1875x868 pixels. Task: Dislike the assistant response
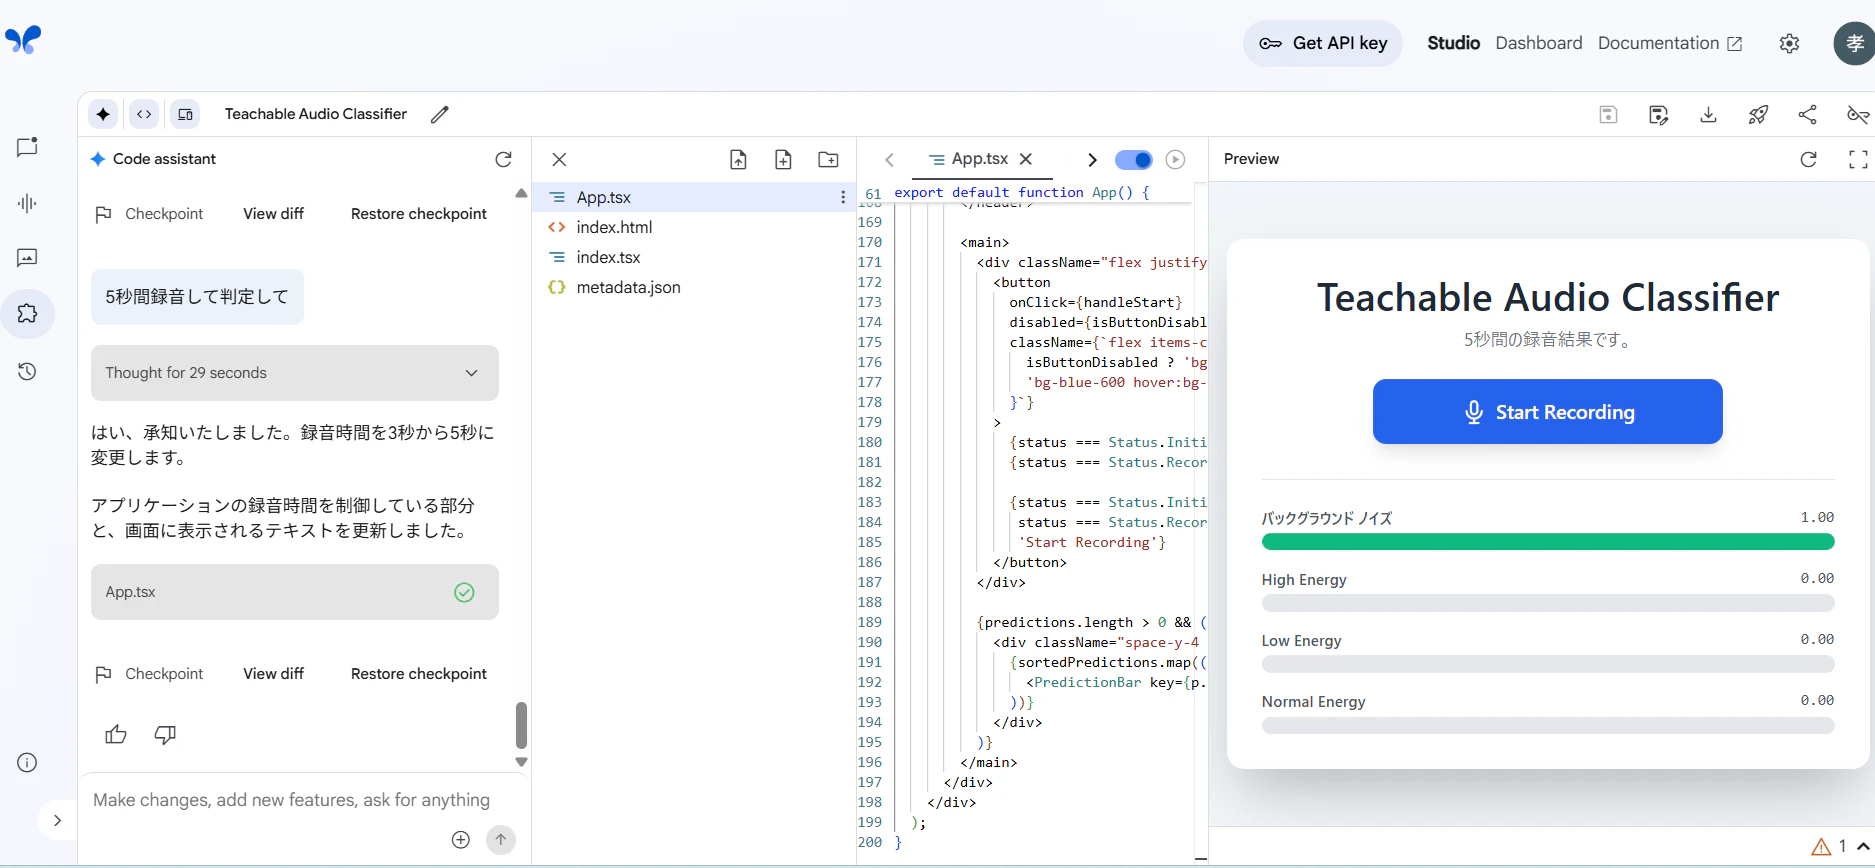click(165, 735)
